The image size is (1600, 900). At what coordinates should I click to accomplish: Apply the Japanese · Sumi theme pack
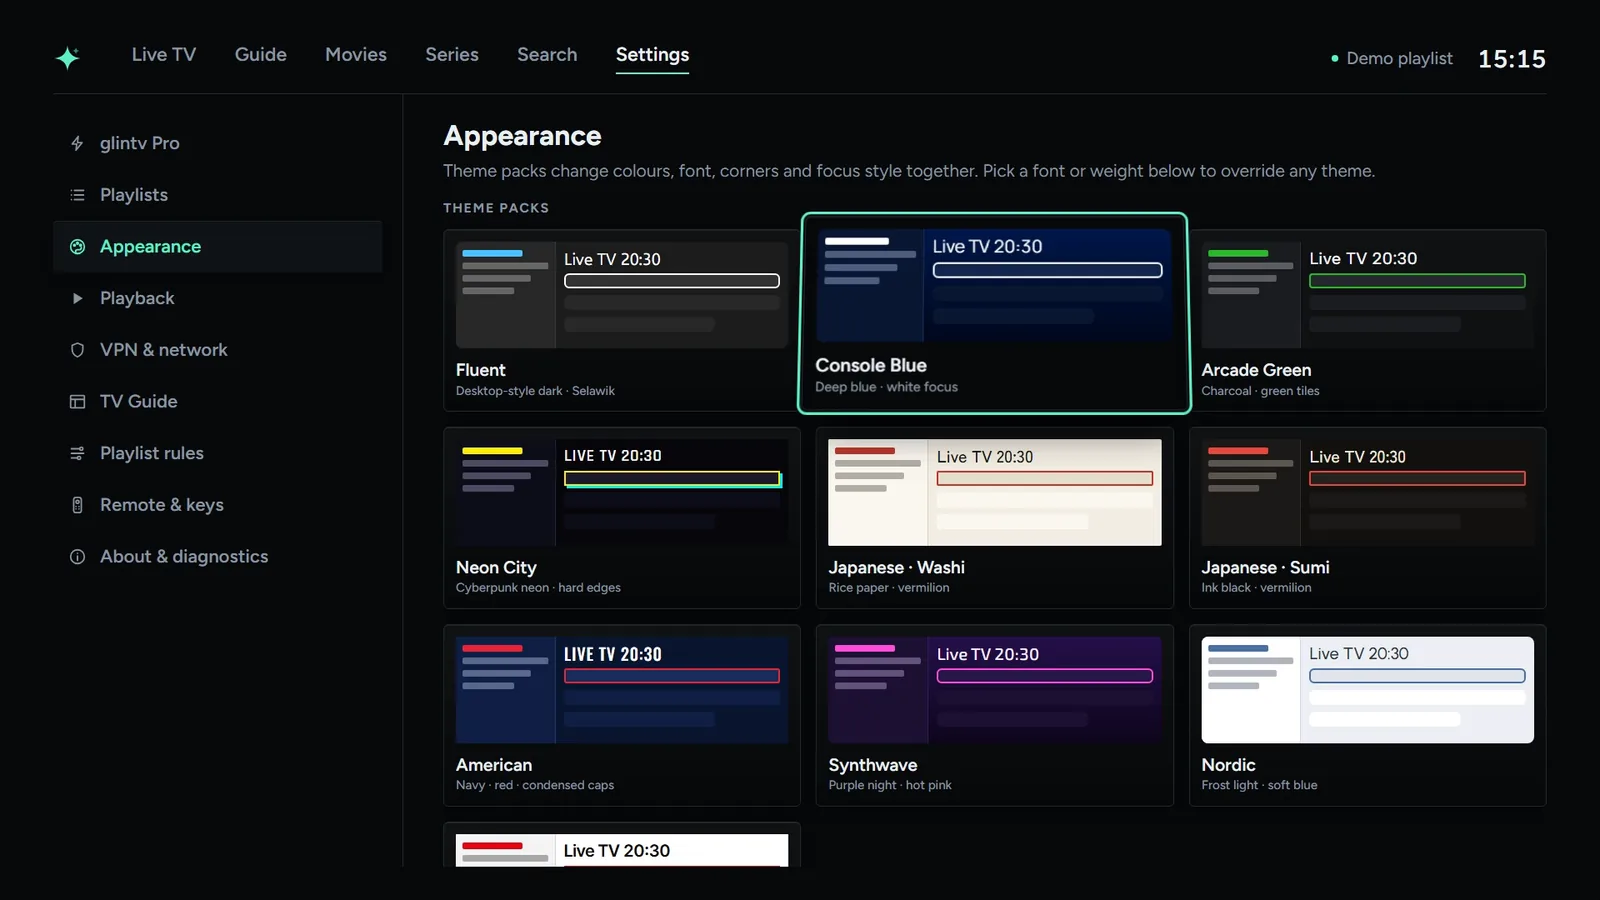1367,518
